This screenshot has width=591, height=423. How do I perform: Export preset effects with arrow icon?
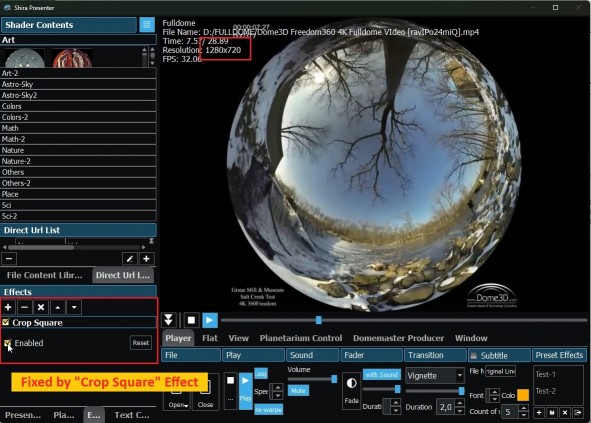coord(577,413)
